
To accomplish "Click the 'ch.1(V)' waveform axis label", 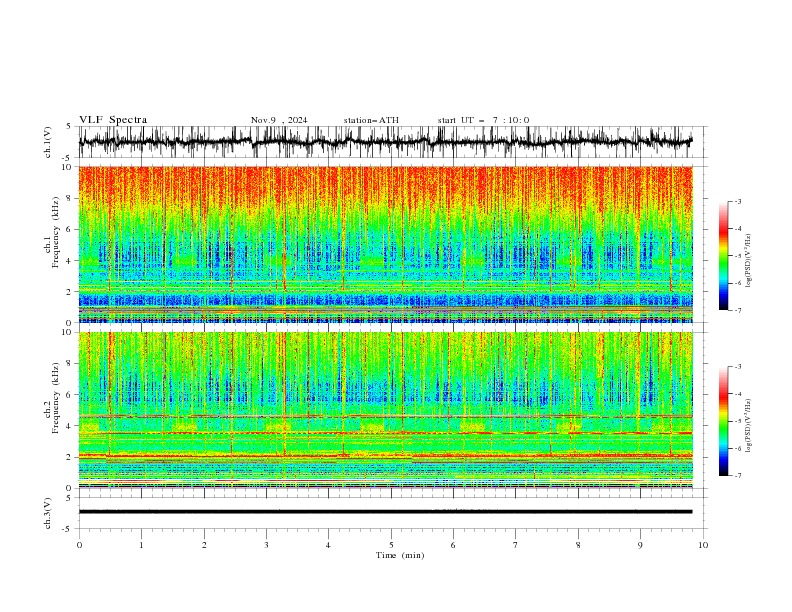I will click(x=47, y=142).
